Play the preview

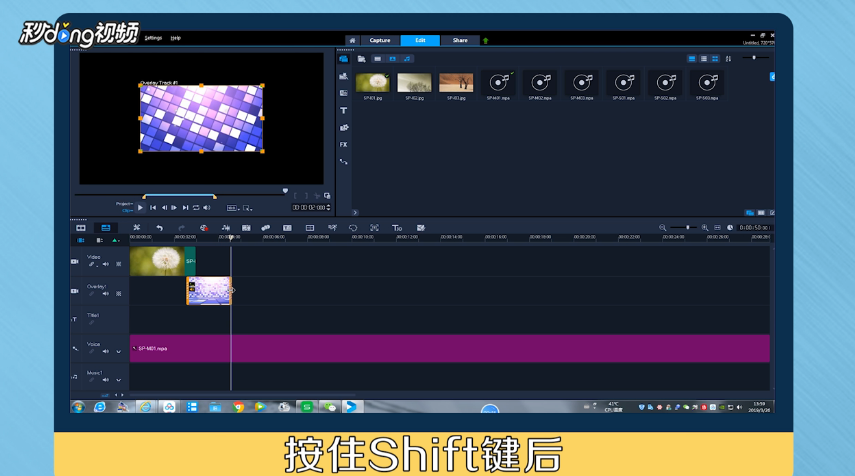(141, 208)
